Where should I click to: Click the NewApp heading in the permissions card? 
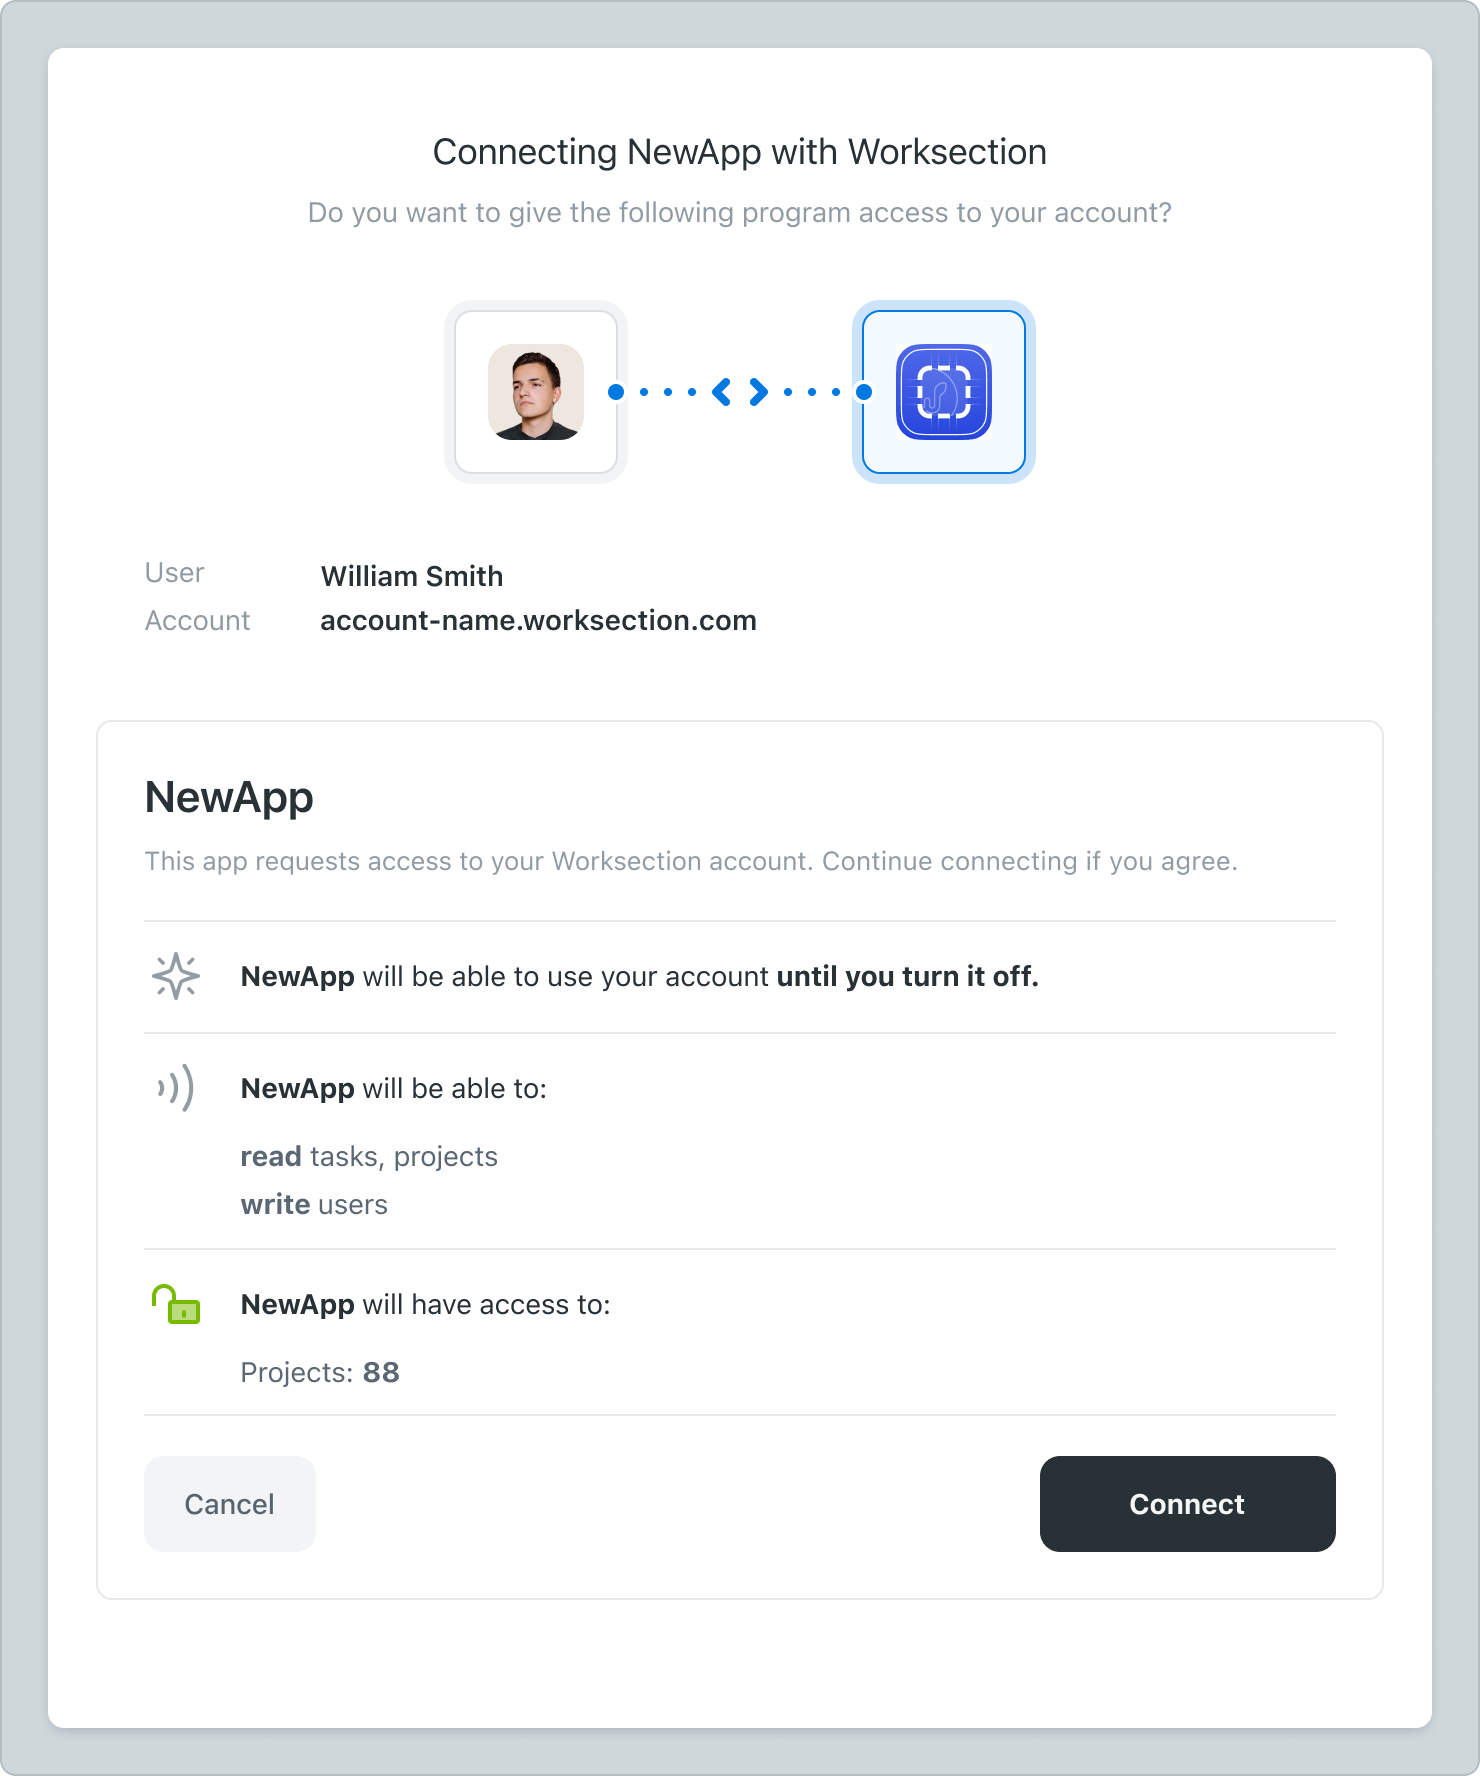[x=229, y=797]
